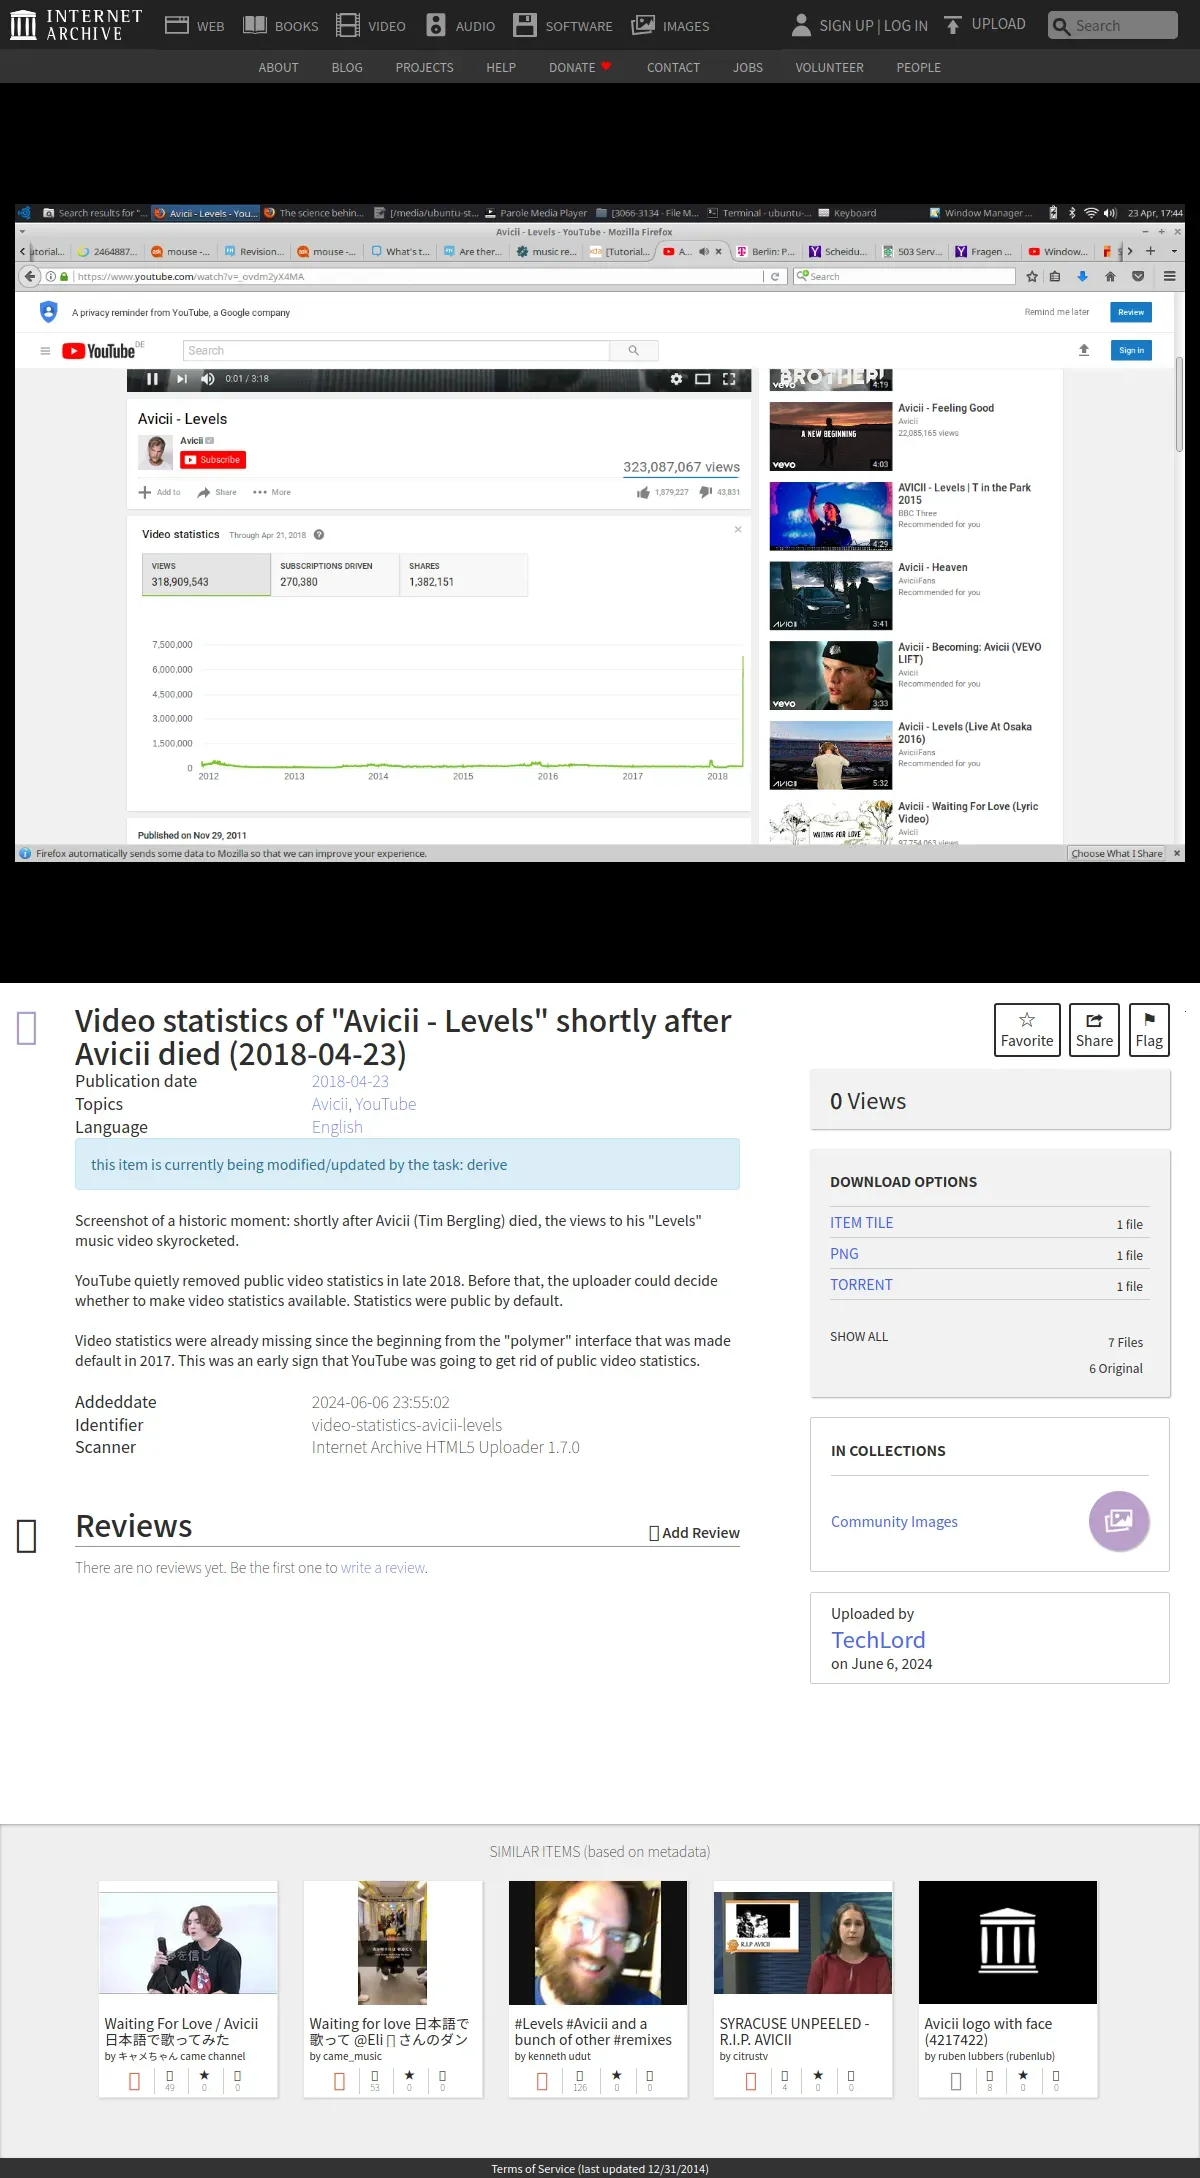Click the purple Community Images collection icon
Screen dimensions: 1200x2178
[1118, 1521]
